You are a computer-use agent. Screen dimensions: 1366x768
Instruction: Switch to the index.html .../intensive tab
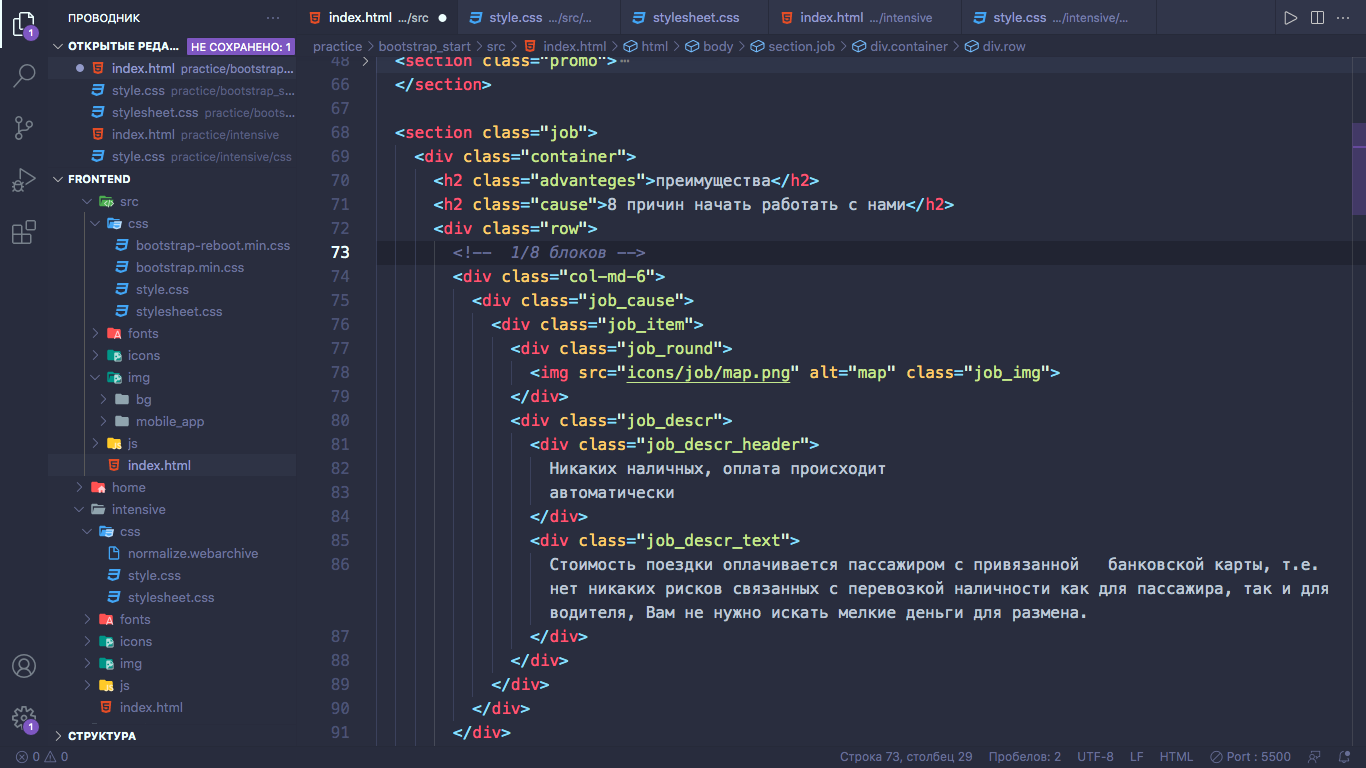865,18
